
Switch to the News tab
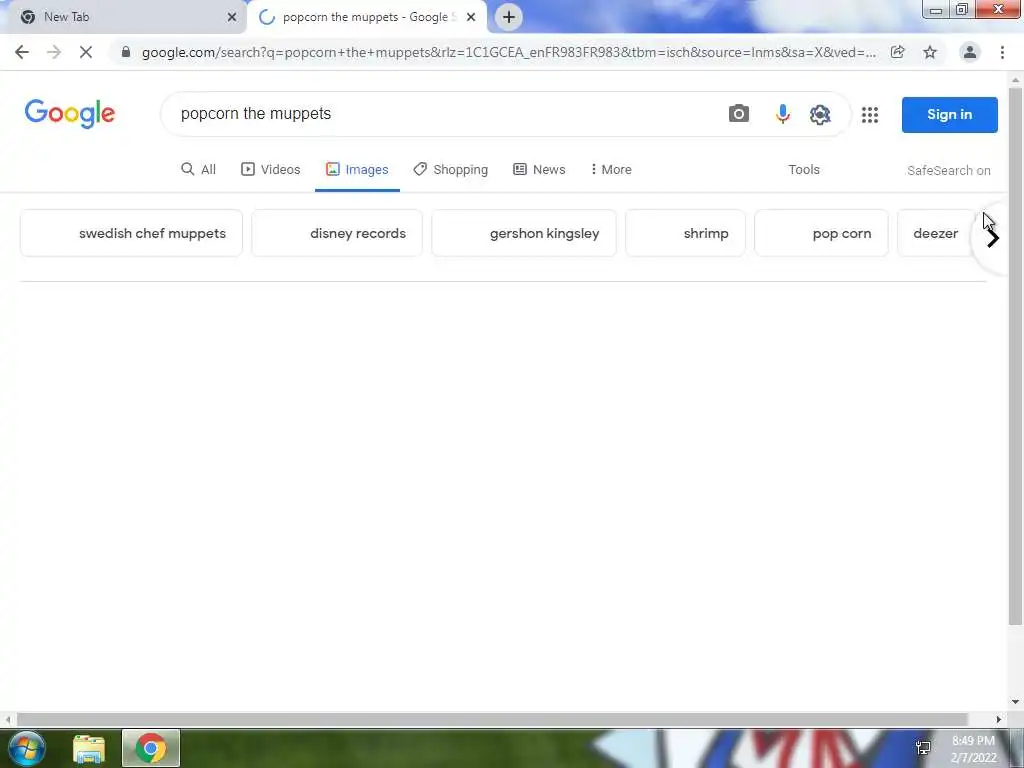(539, 170)
